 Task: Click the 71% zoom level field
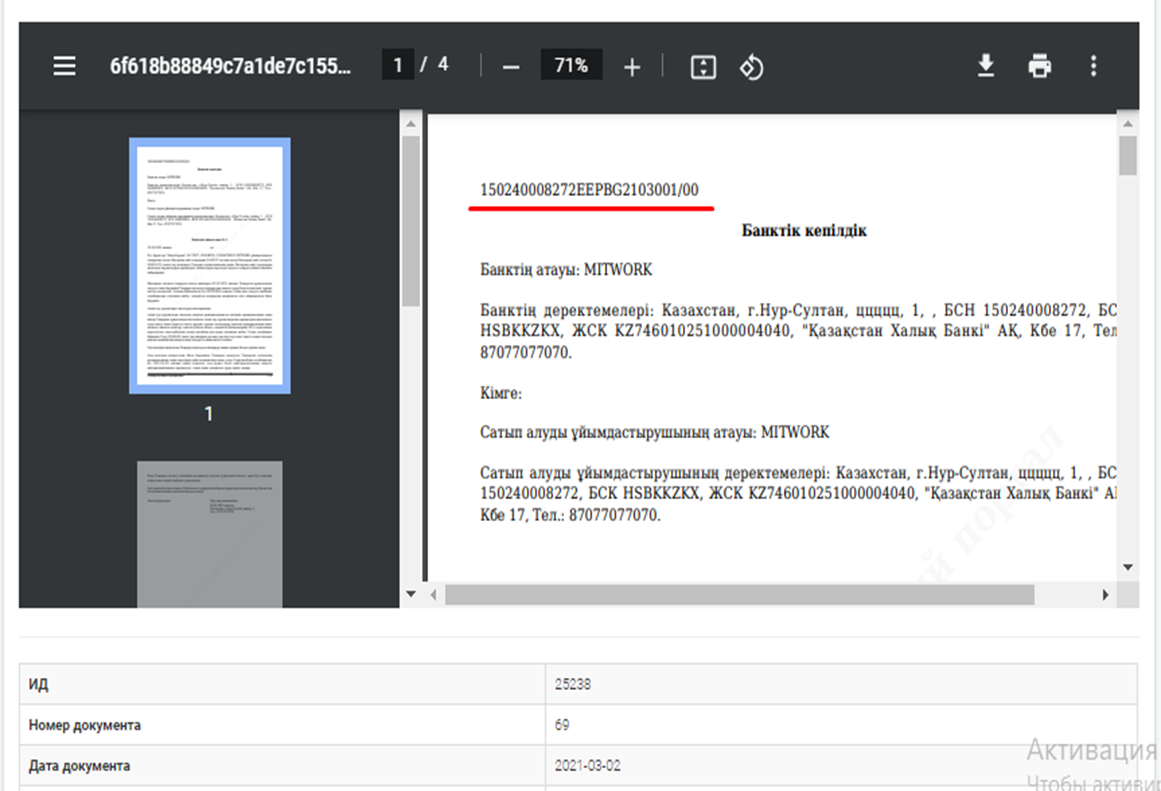point(571,66)
